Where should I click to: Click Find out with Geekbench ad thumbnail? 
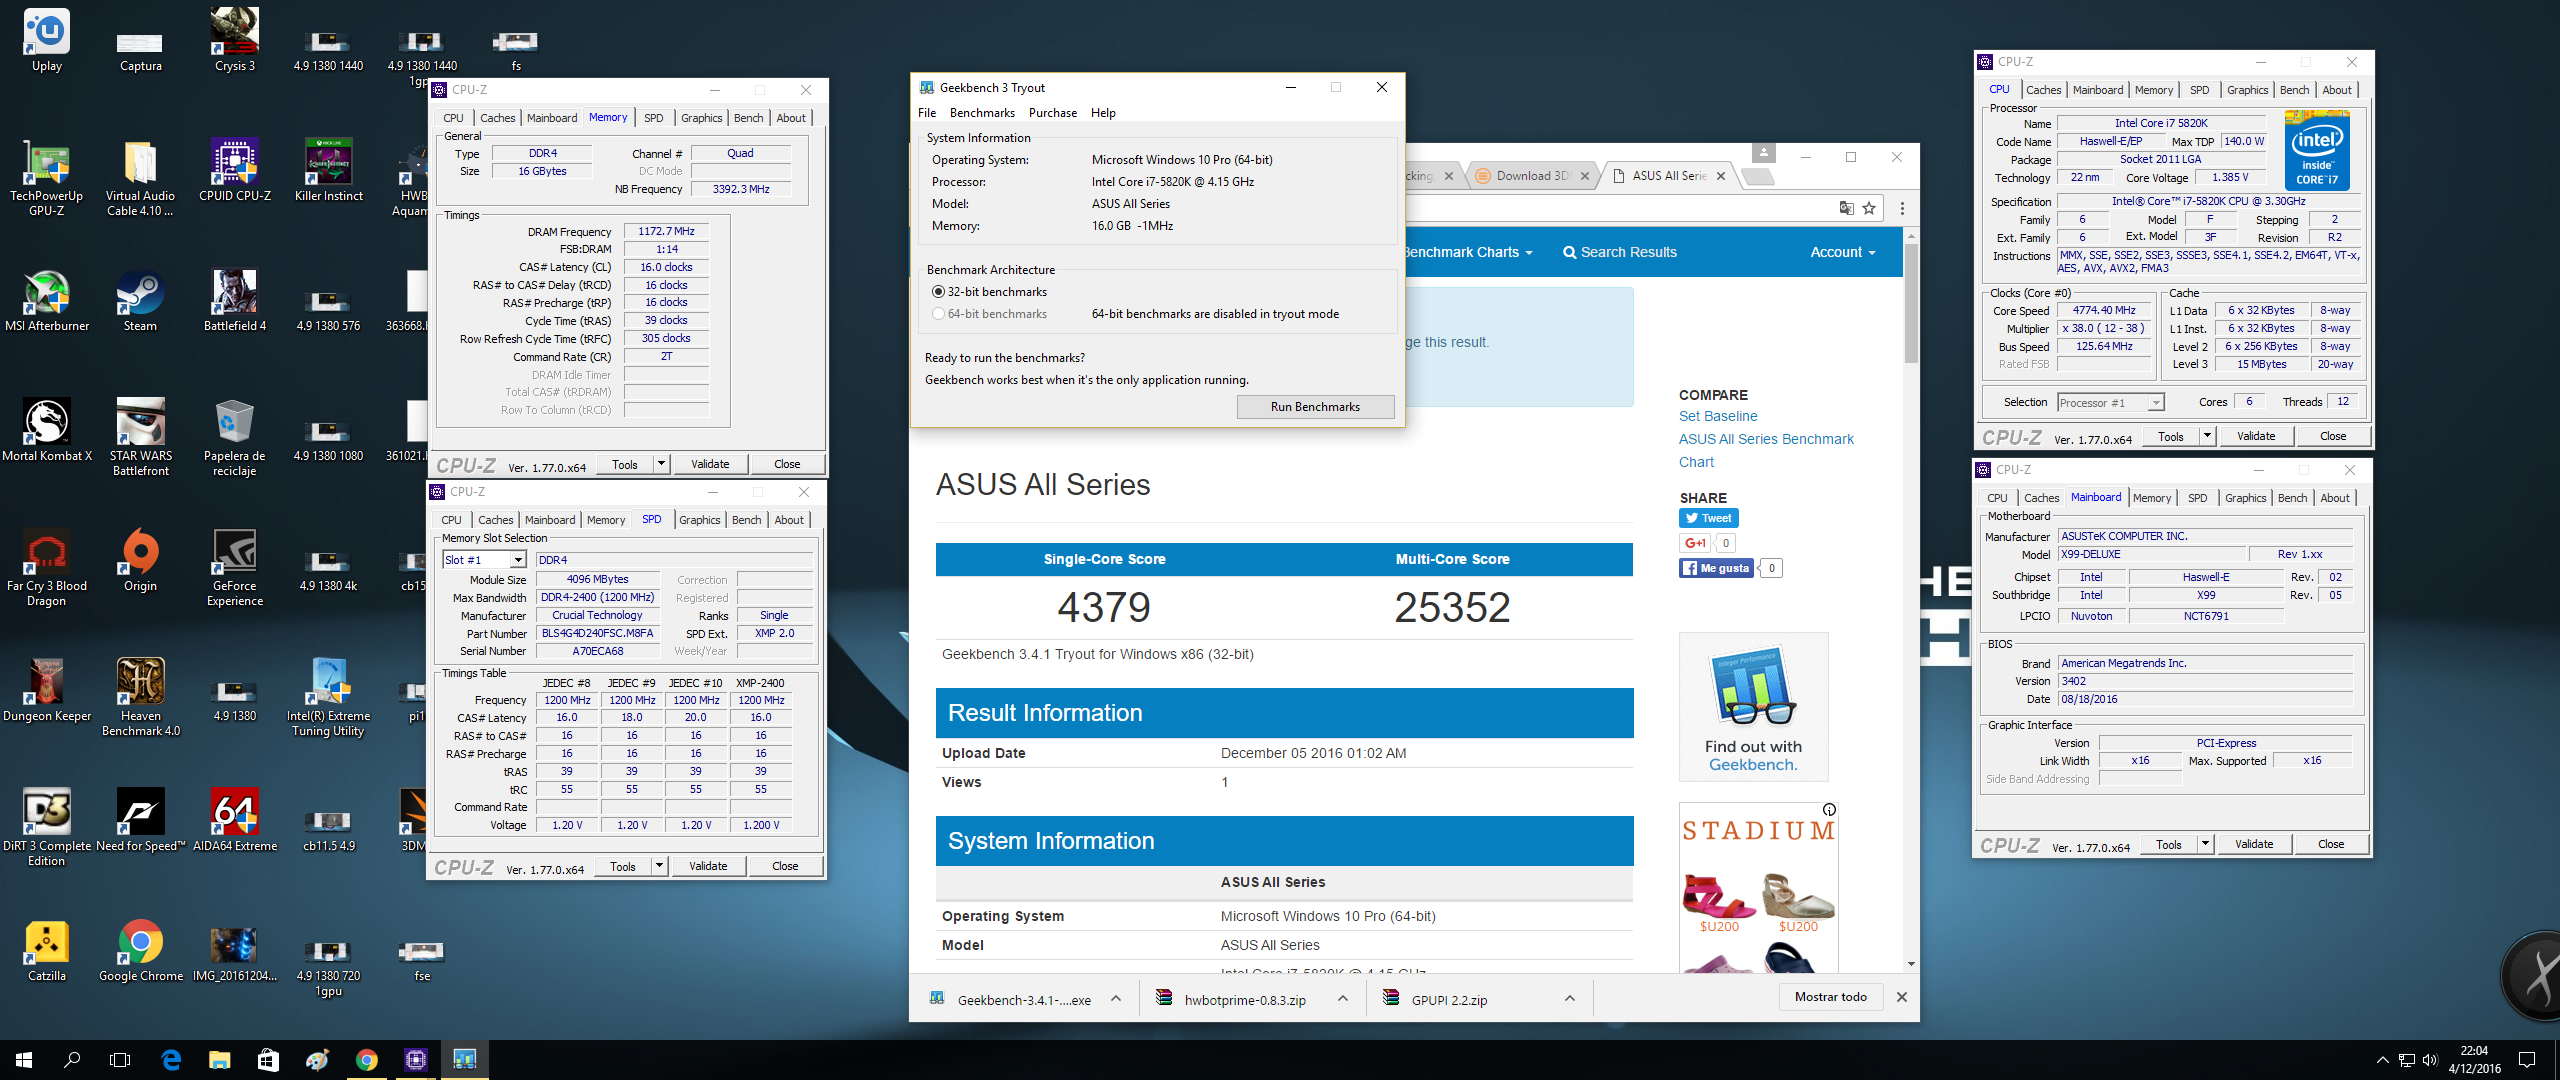(1753, 706)
